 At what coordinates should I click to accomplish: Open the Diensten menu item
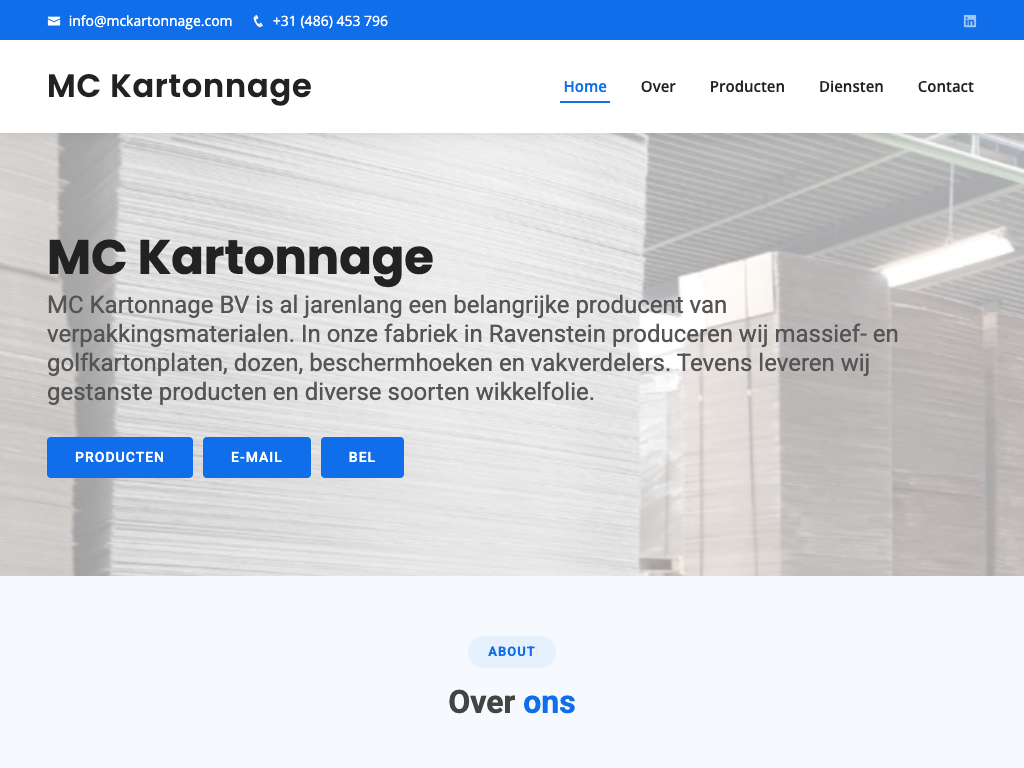click(851, 87)
